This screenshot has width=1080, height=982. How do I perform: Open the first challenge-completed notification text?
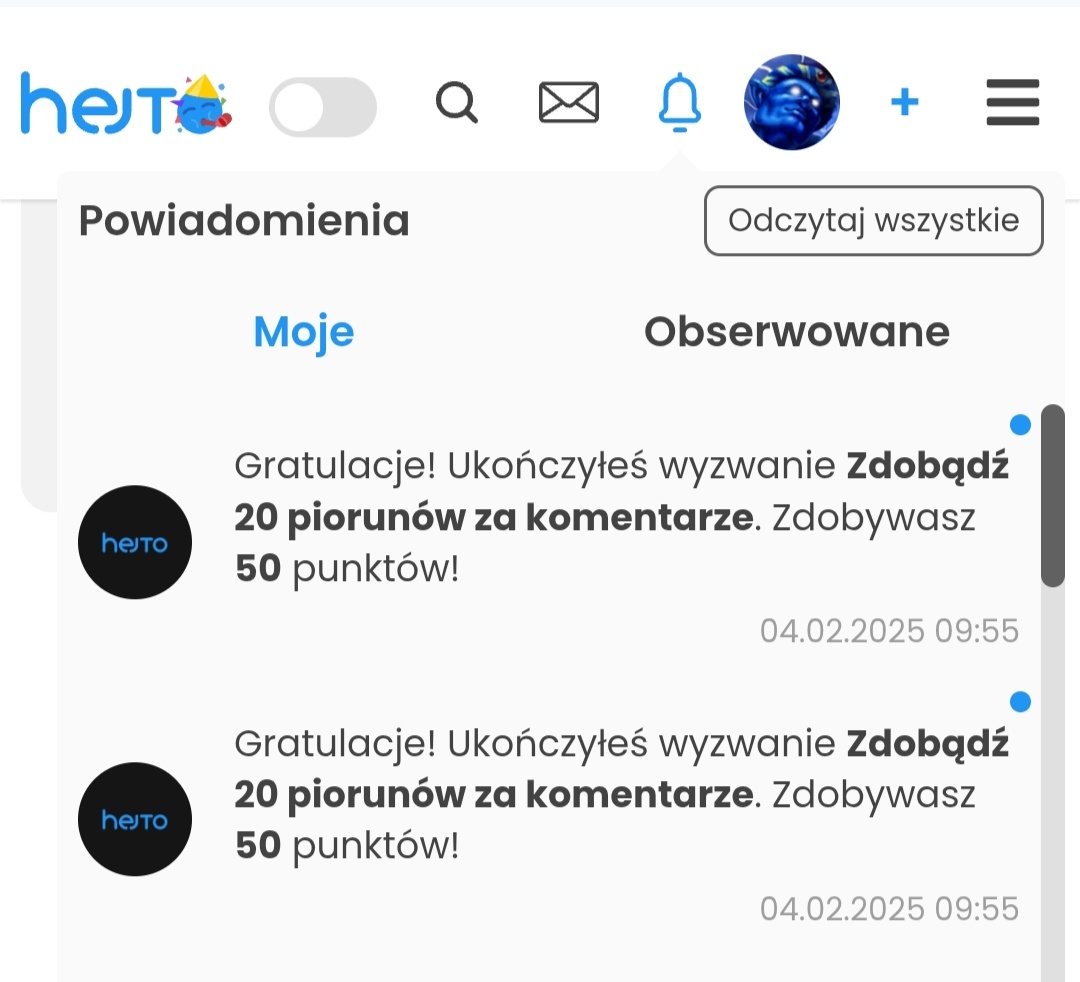[x=620, y=517]
